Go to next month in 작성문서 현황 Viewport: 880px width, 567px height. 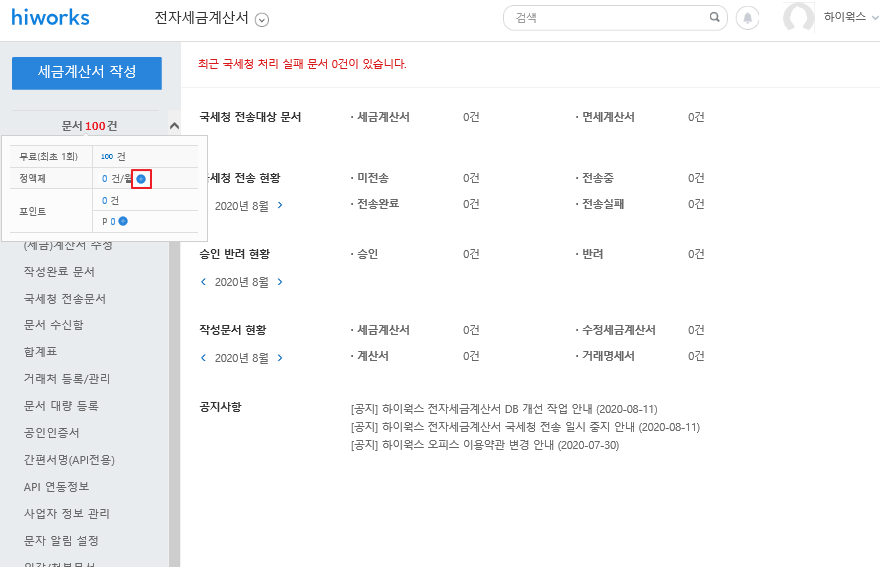pyautogui.click(x=280, y=358)
